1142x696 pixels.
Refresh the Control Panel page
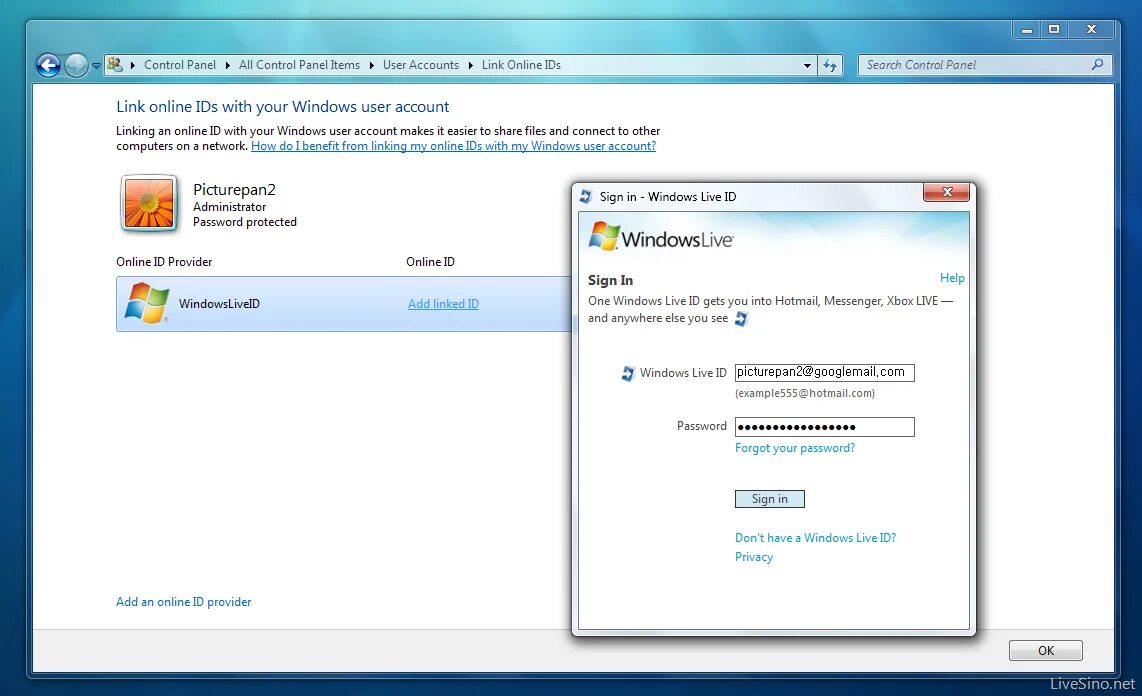click(x=830, y=66)
